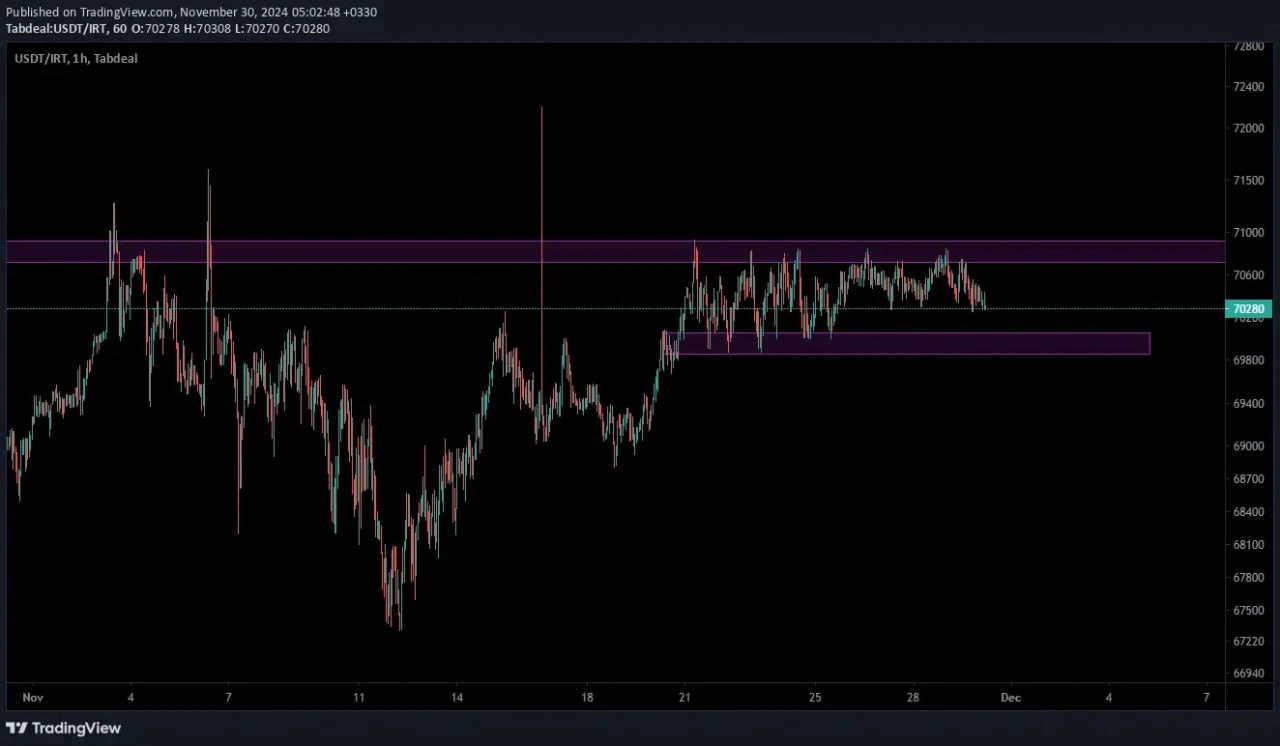Click the Tabdeal:USDT/IRT OHLC values line

pyautogui.click(x=167, y=28)
